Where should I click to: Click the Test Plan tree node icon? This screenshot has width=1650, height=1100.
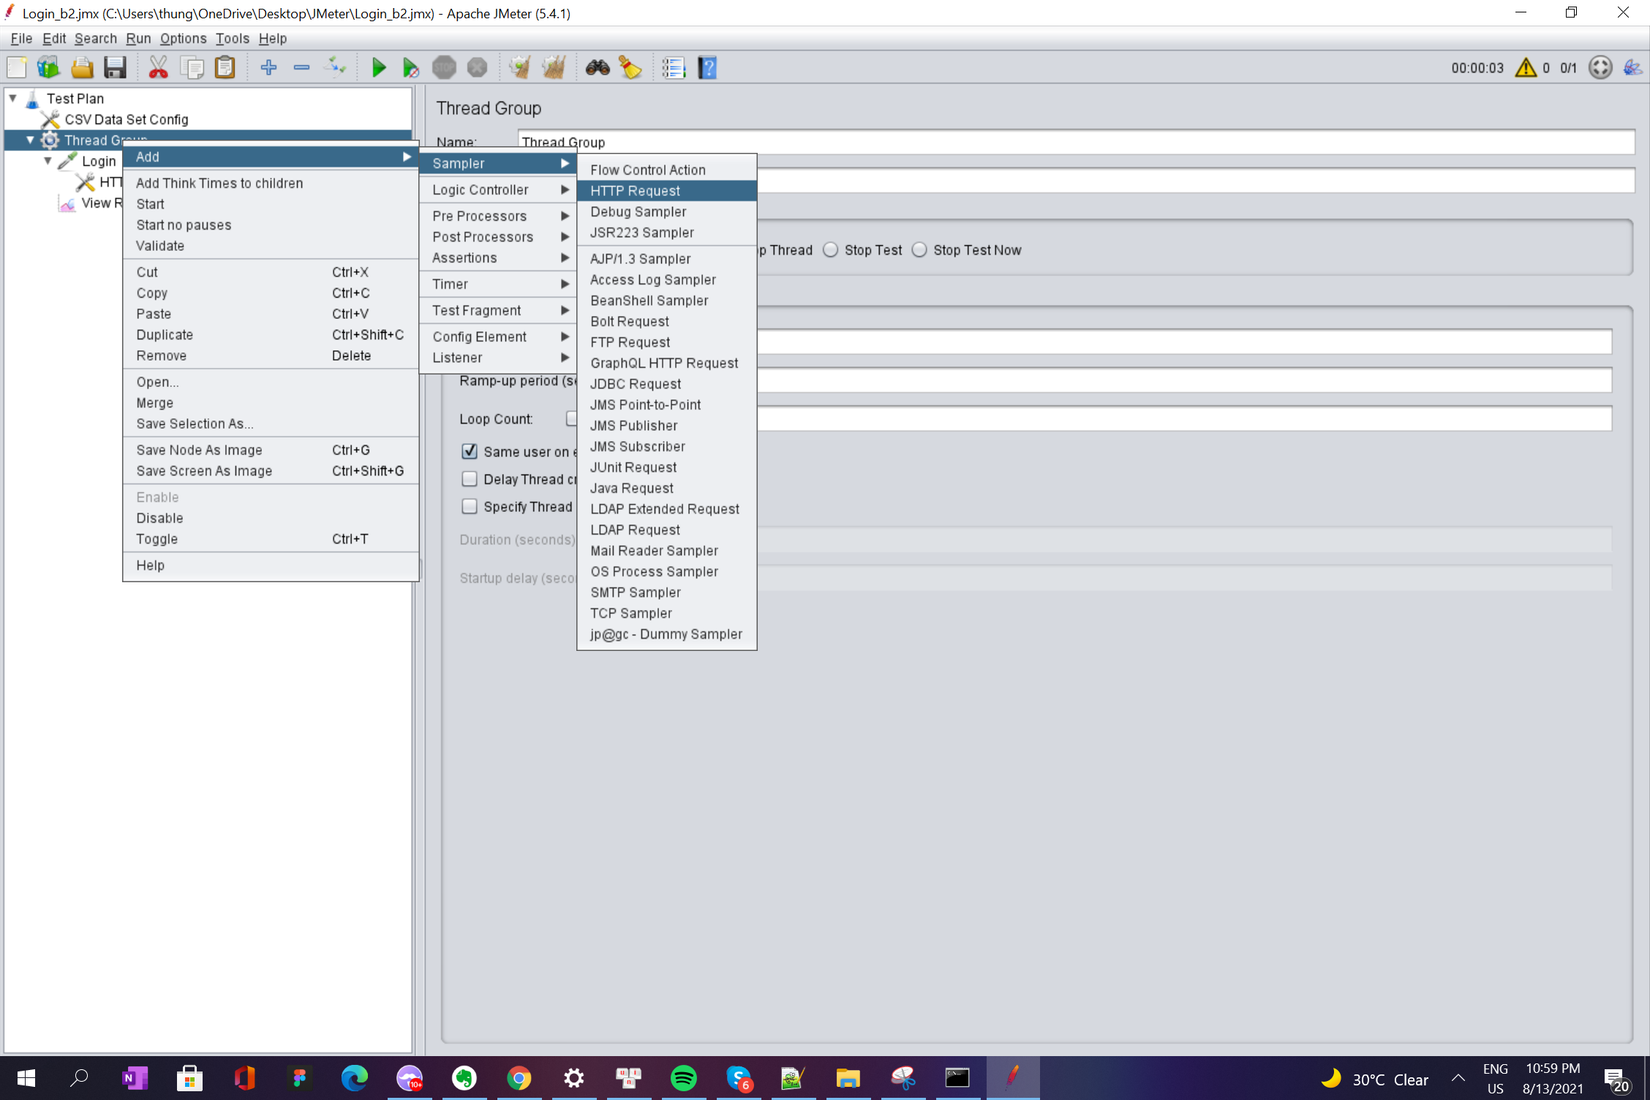tap(32, 99)
